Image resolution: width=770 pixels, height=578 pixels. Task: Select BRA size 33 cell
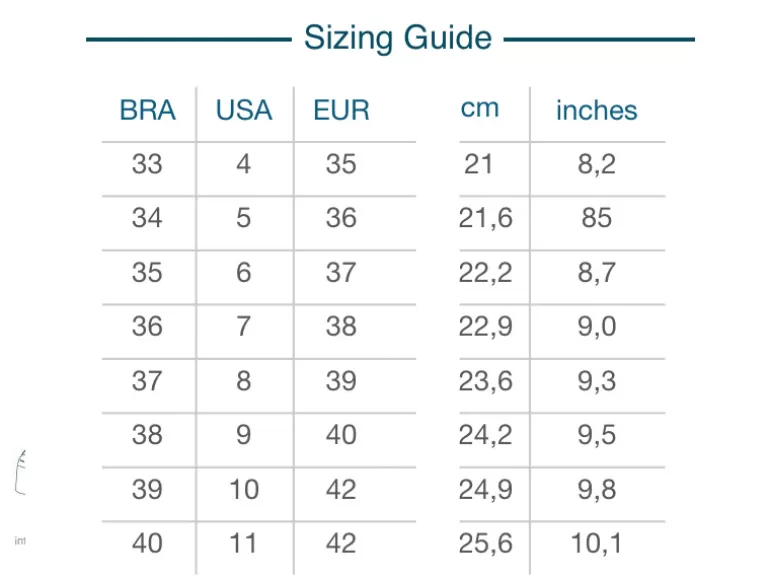click(147, 164)
